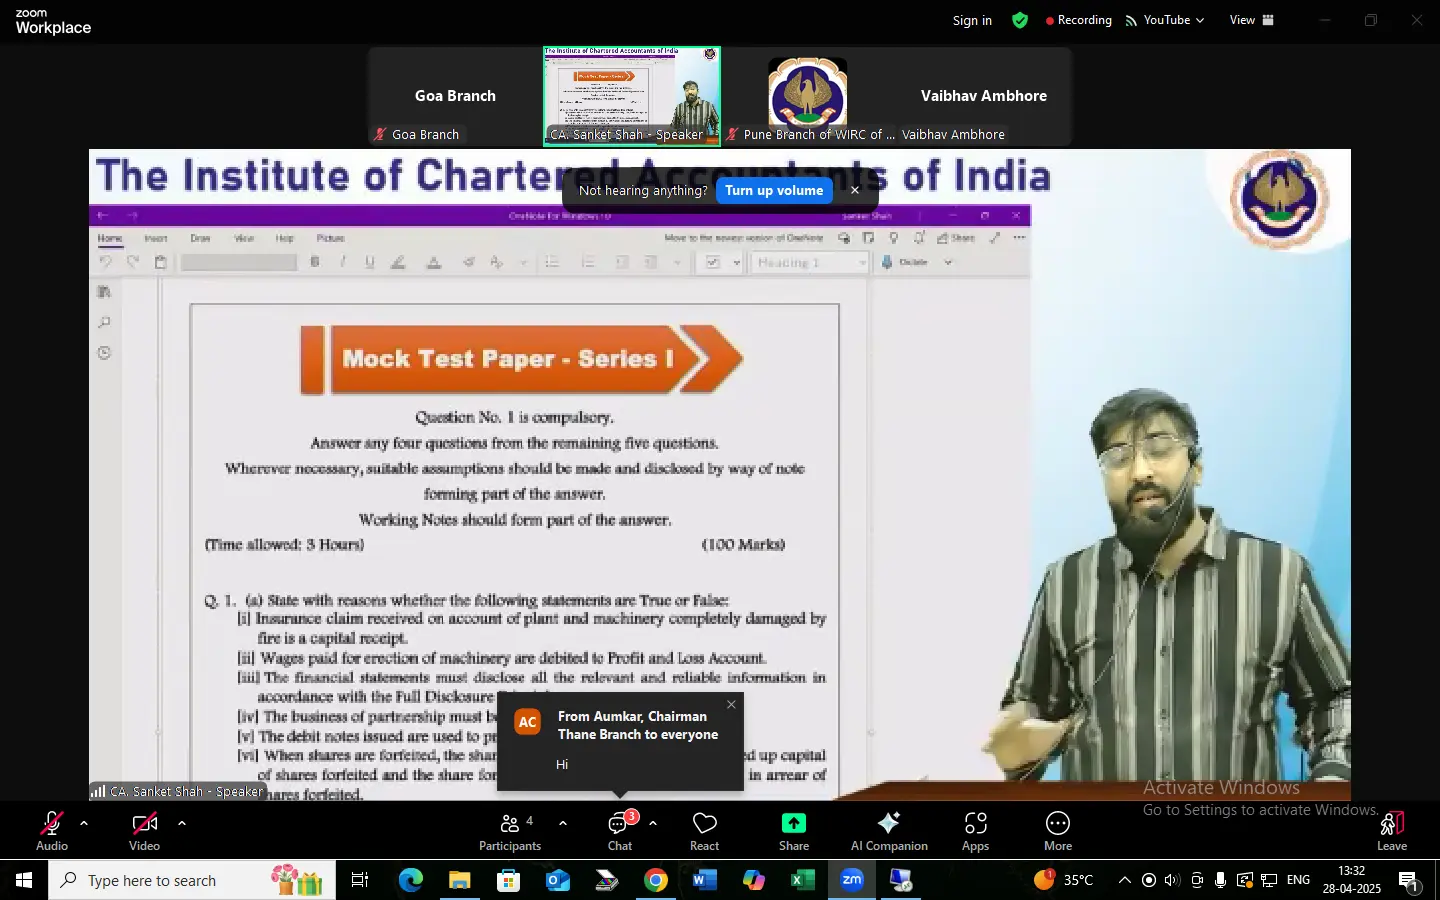Open the View layout menu
1440x900 pixels.
pyautogui.click(x=1251, y=20)
